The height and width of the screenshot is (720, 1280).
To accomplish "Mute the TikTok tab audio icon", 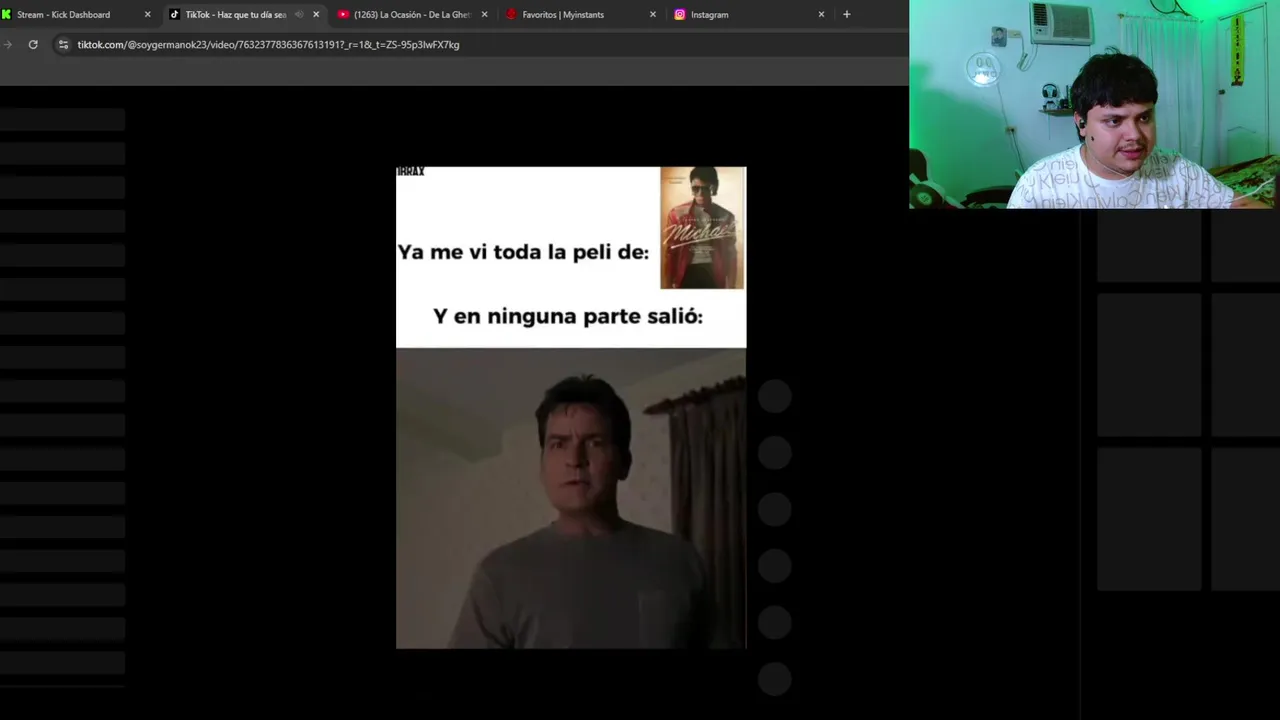I will (x=299, y=15).
